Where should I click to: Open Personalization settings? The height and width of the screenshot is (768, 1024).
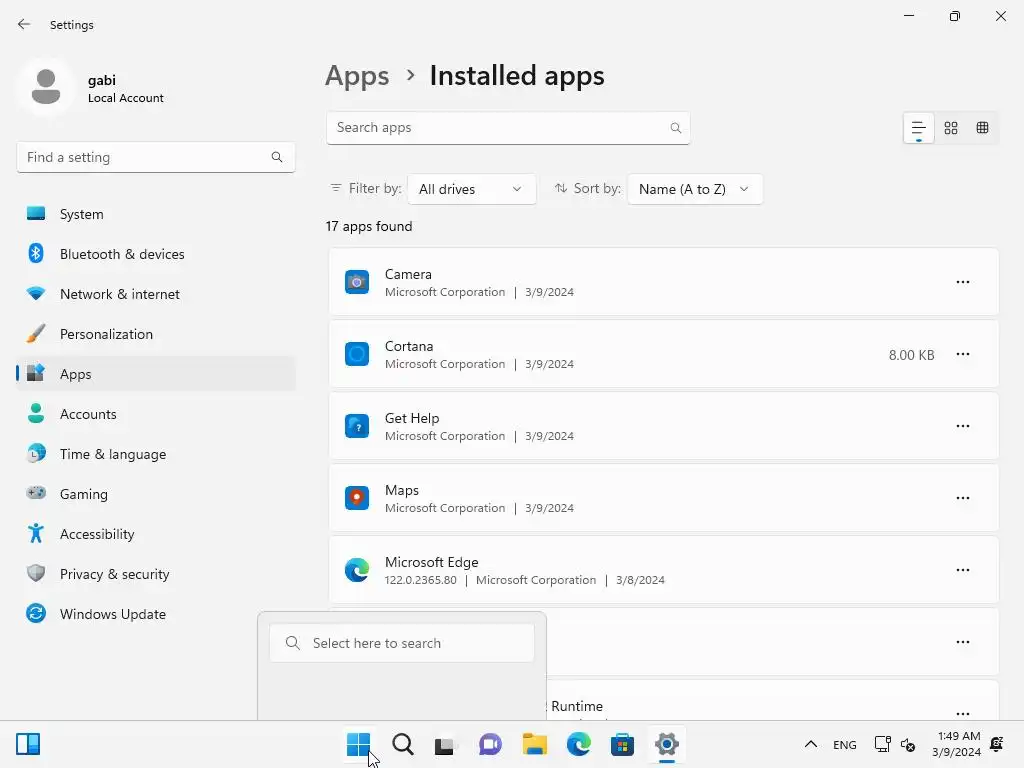[155, 334]
